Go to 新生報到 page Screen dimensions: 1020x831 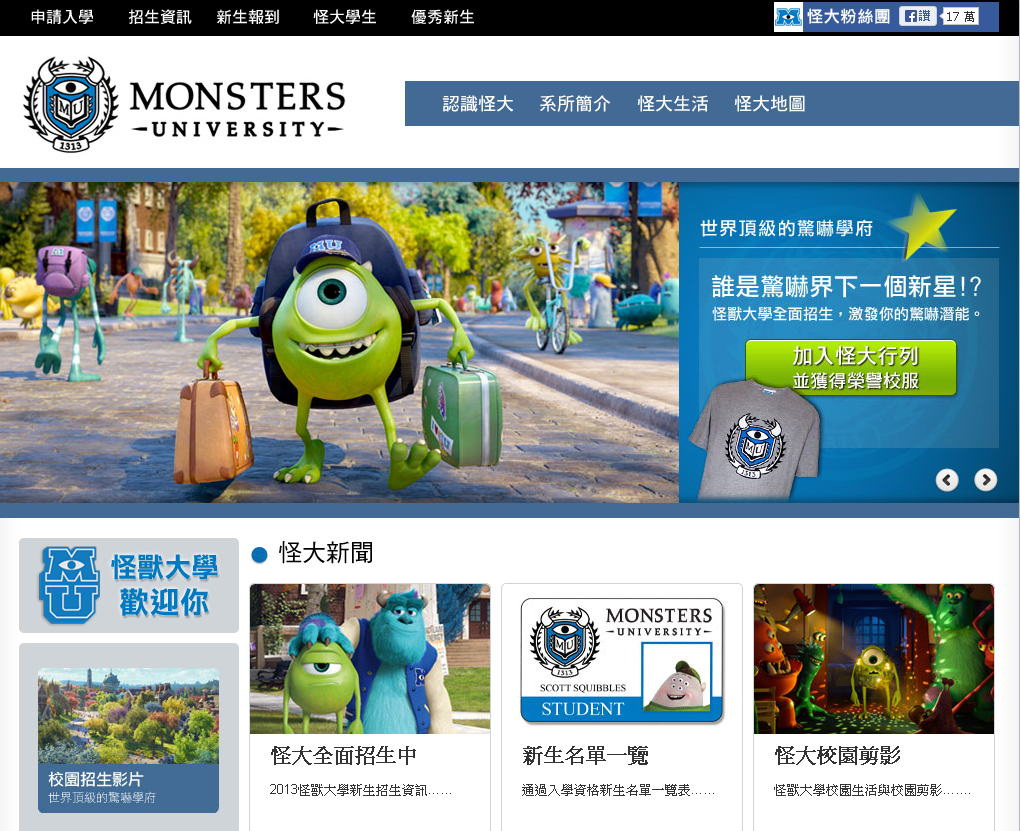coord(248,17)
